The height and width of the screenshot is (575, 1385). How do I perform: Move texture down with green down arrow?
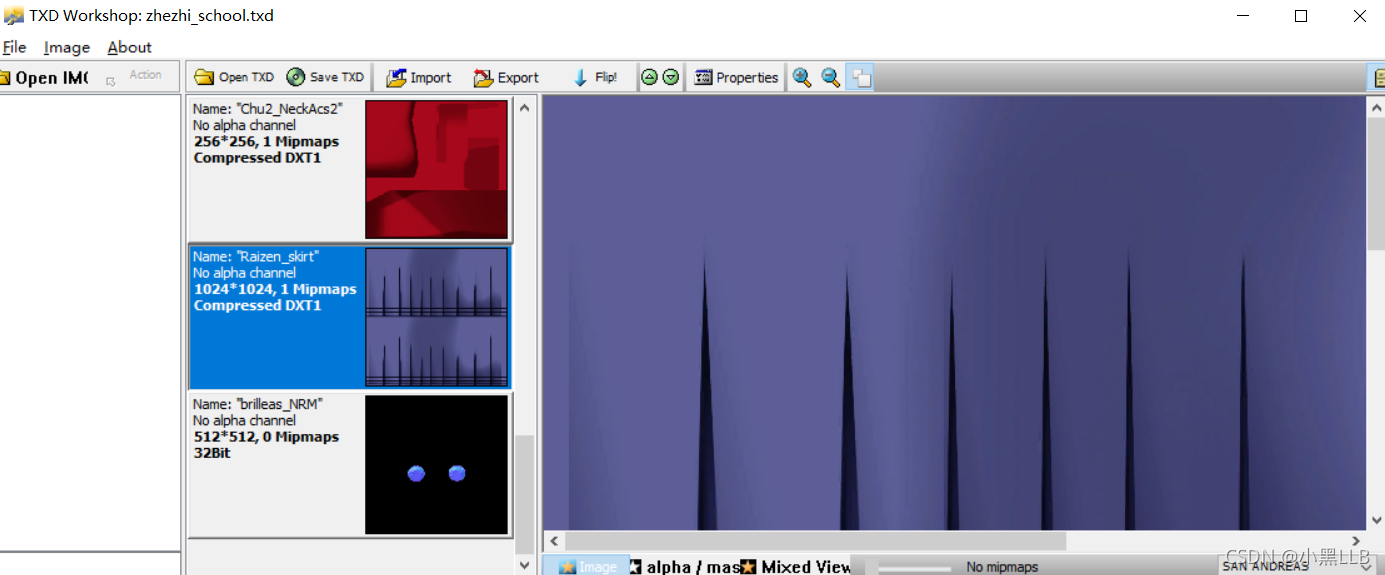click(670, 77)
